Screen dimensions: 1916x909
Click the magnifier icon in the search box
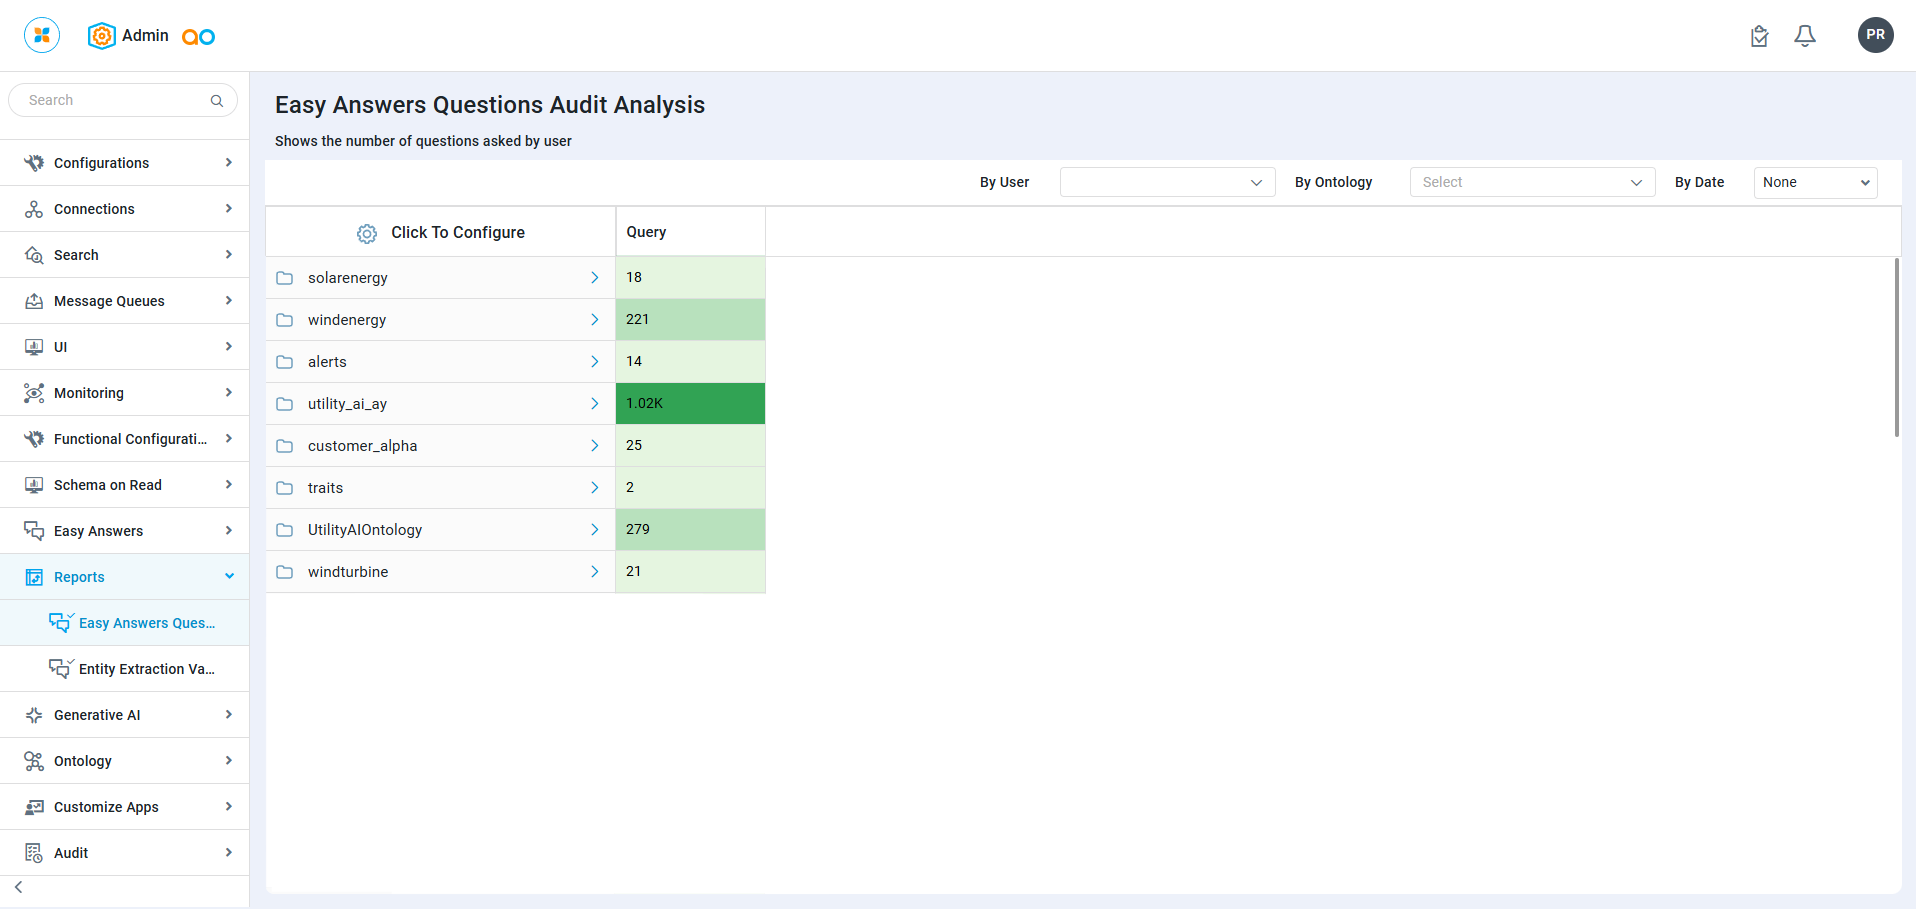click(x=217, y=101)
